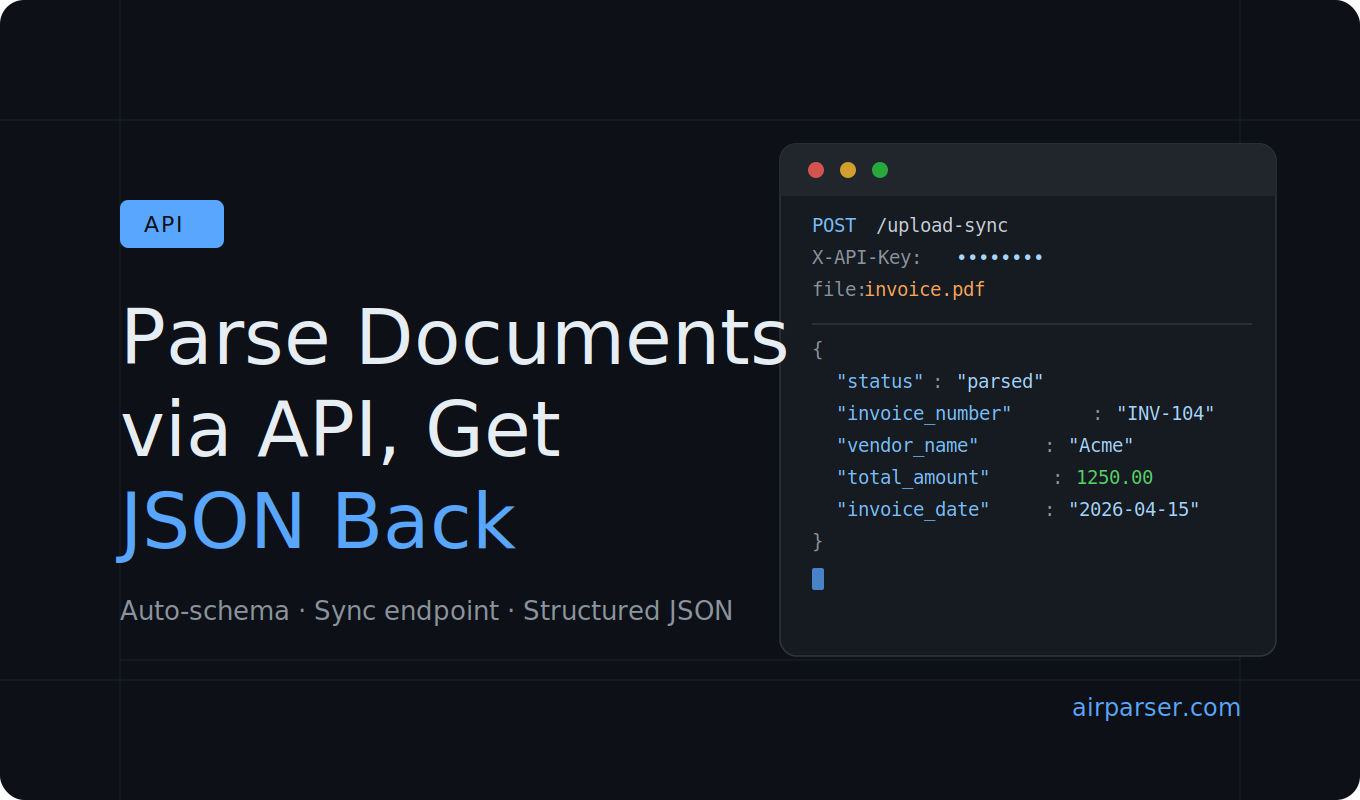
Task: Toggle the "status": "parsed" response field
Action: tap(937, 381)
